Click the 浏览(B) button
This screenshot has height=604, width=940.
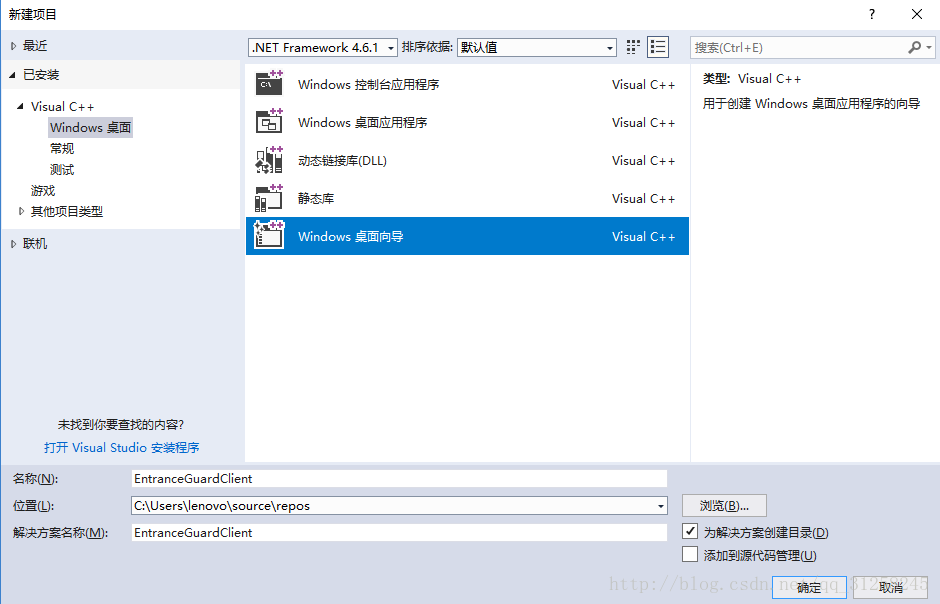click(x=723, y=505)
